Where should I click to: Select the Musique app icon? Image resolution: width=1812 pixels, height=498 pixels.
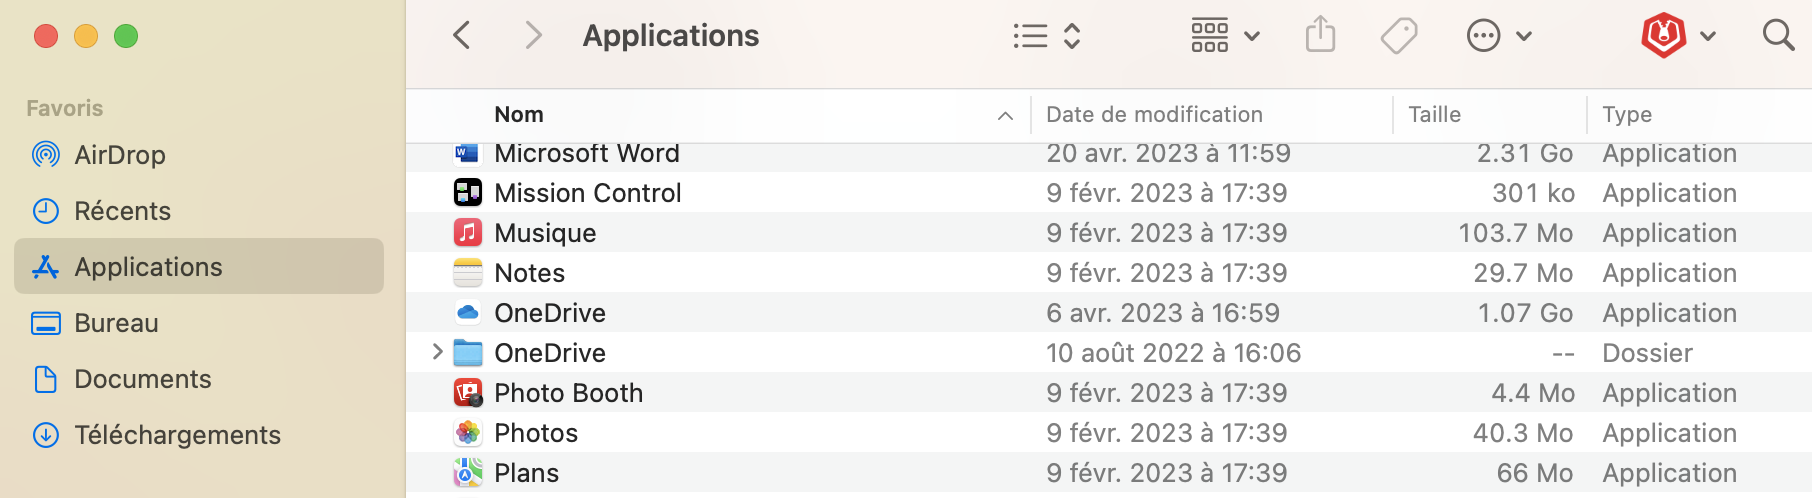pyautogui.click(x=467, y=233)
